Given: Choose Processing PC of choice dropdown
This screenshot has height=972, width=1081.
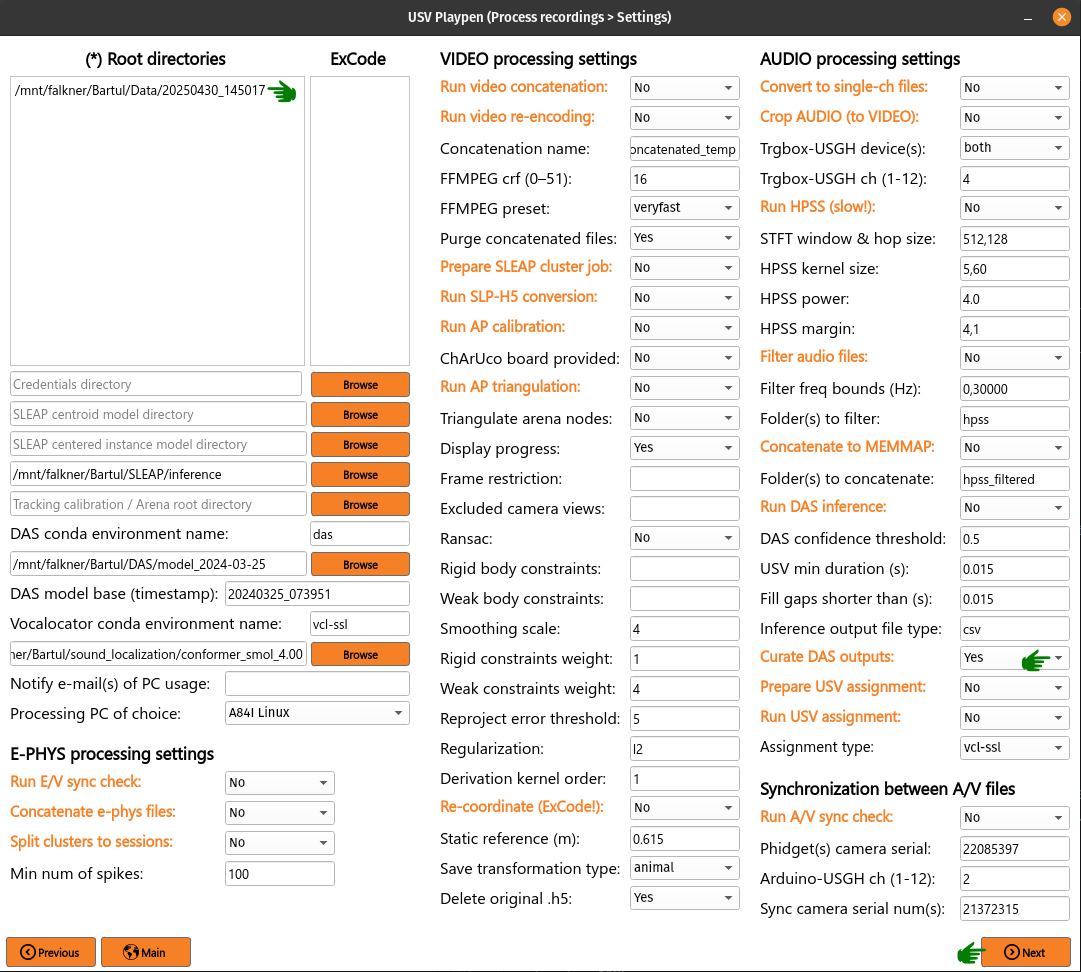Looking at the screenshot, I should (317, 713).
